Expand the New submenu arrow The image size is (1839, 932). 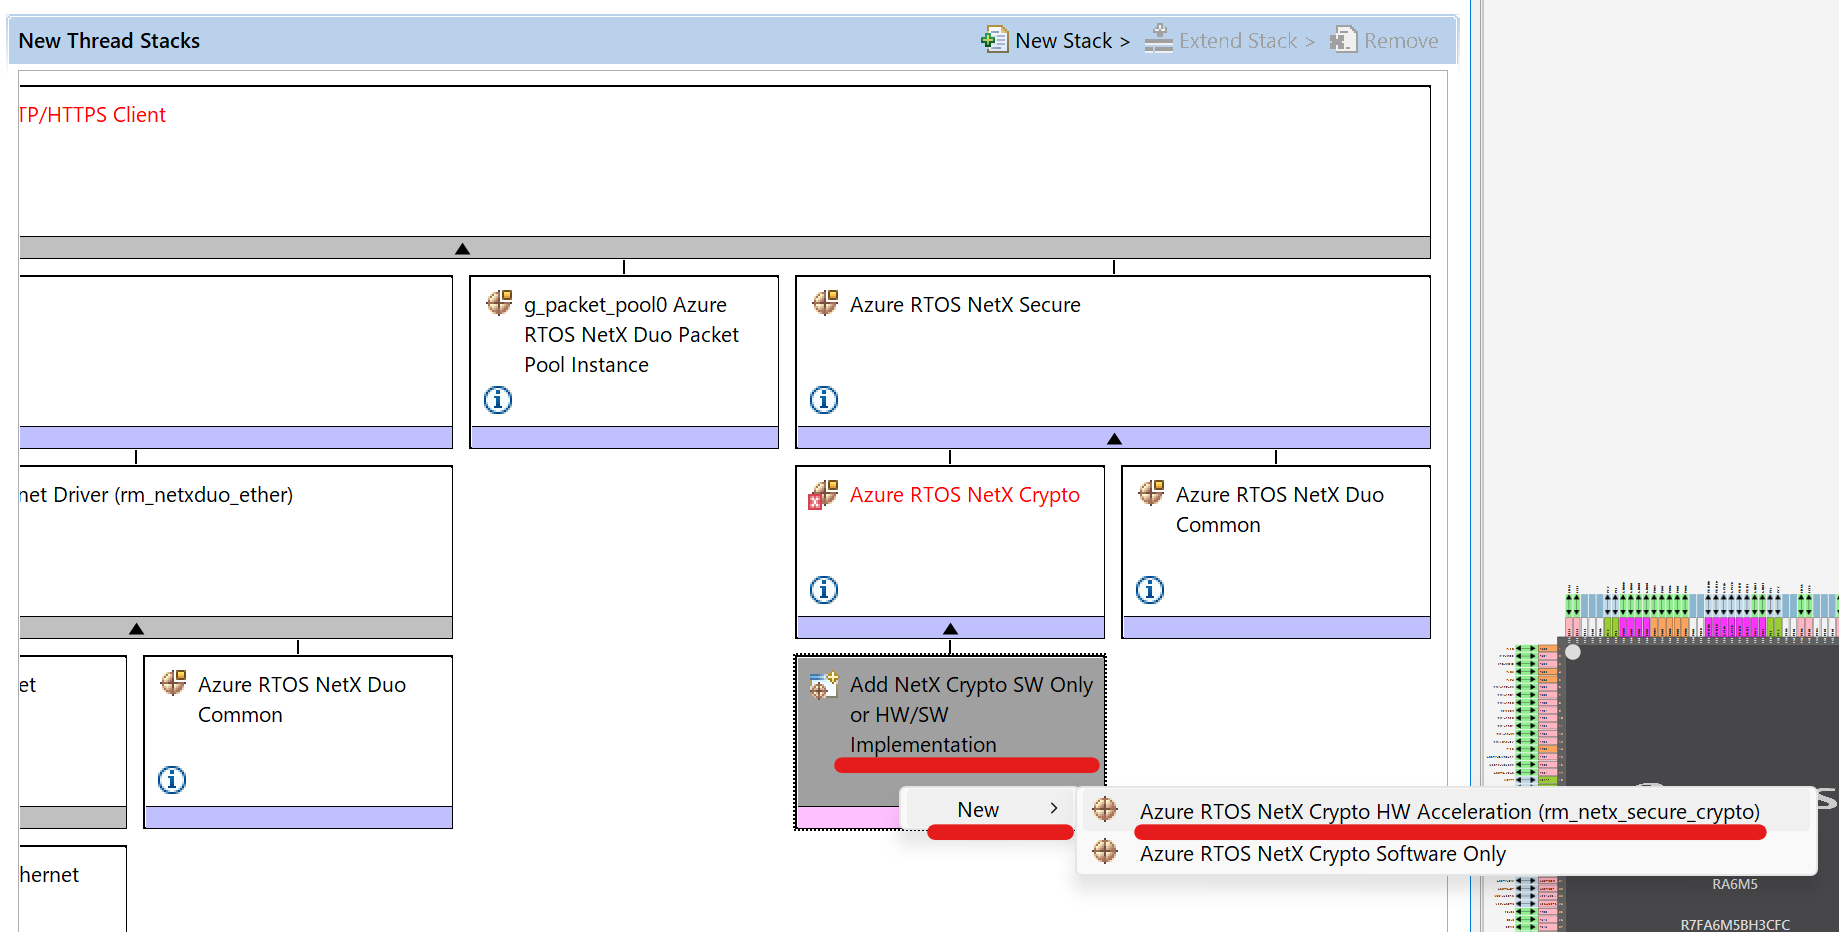pos(1054,808)
